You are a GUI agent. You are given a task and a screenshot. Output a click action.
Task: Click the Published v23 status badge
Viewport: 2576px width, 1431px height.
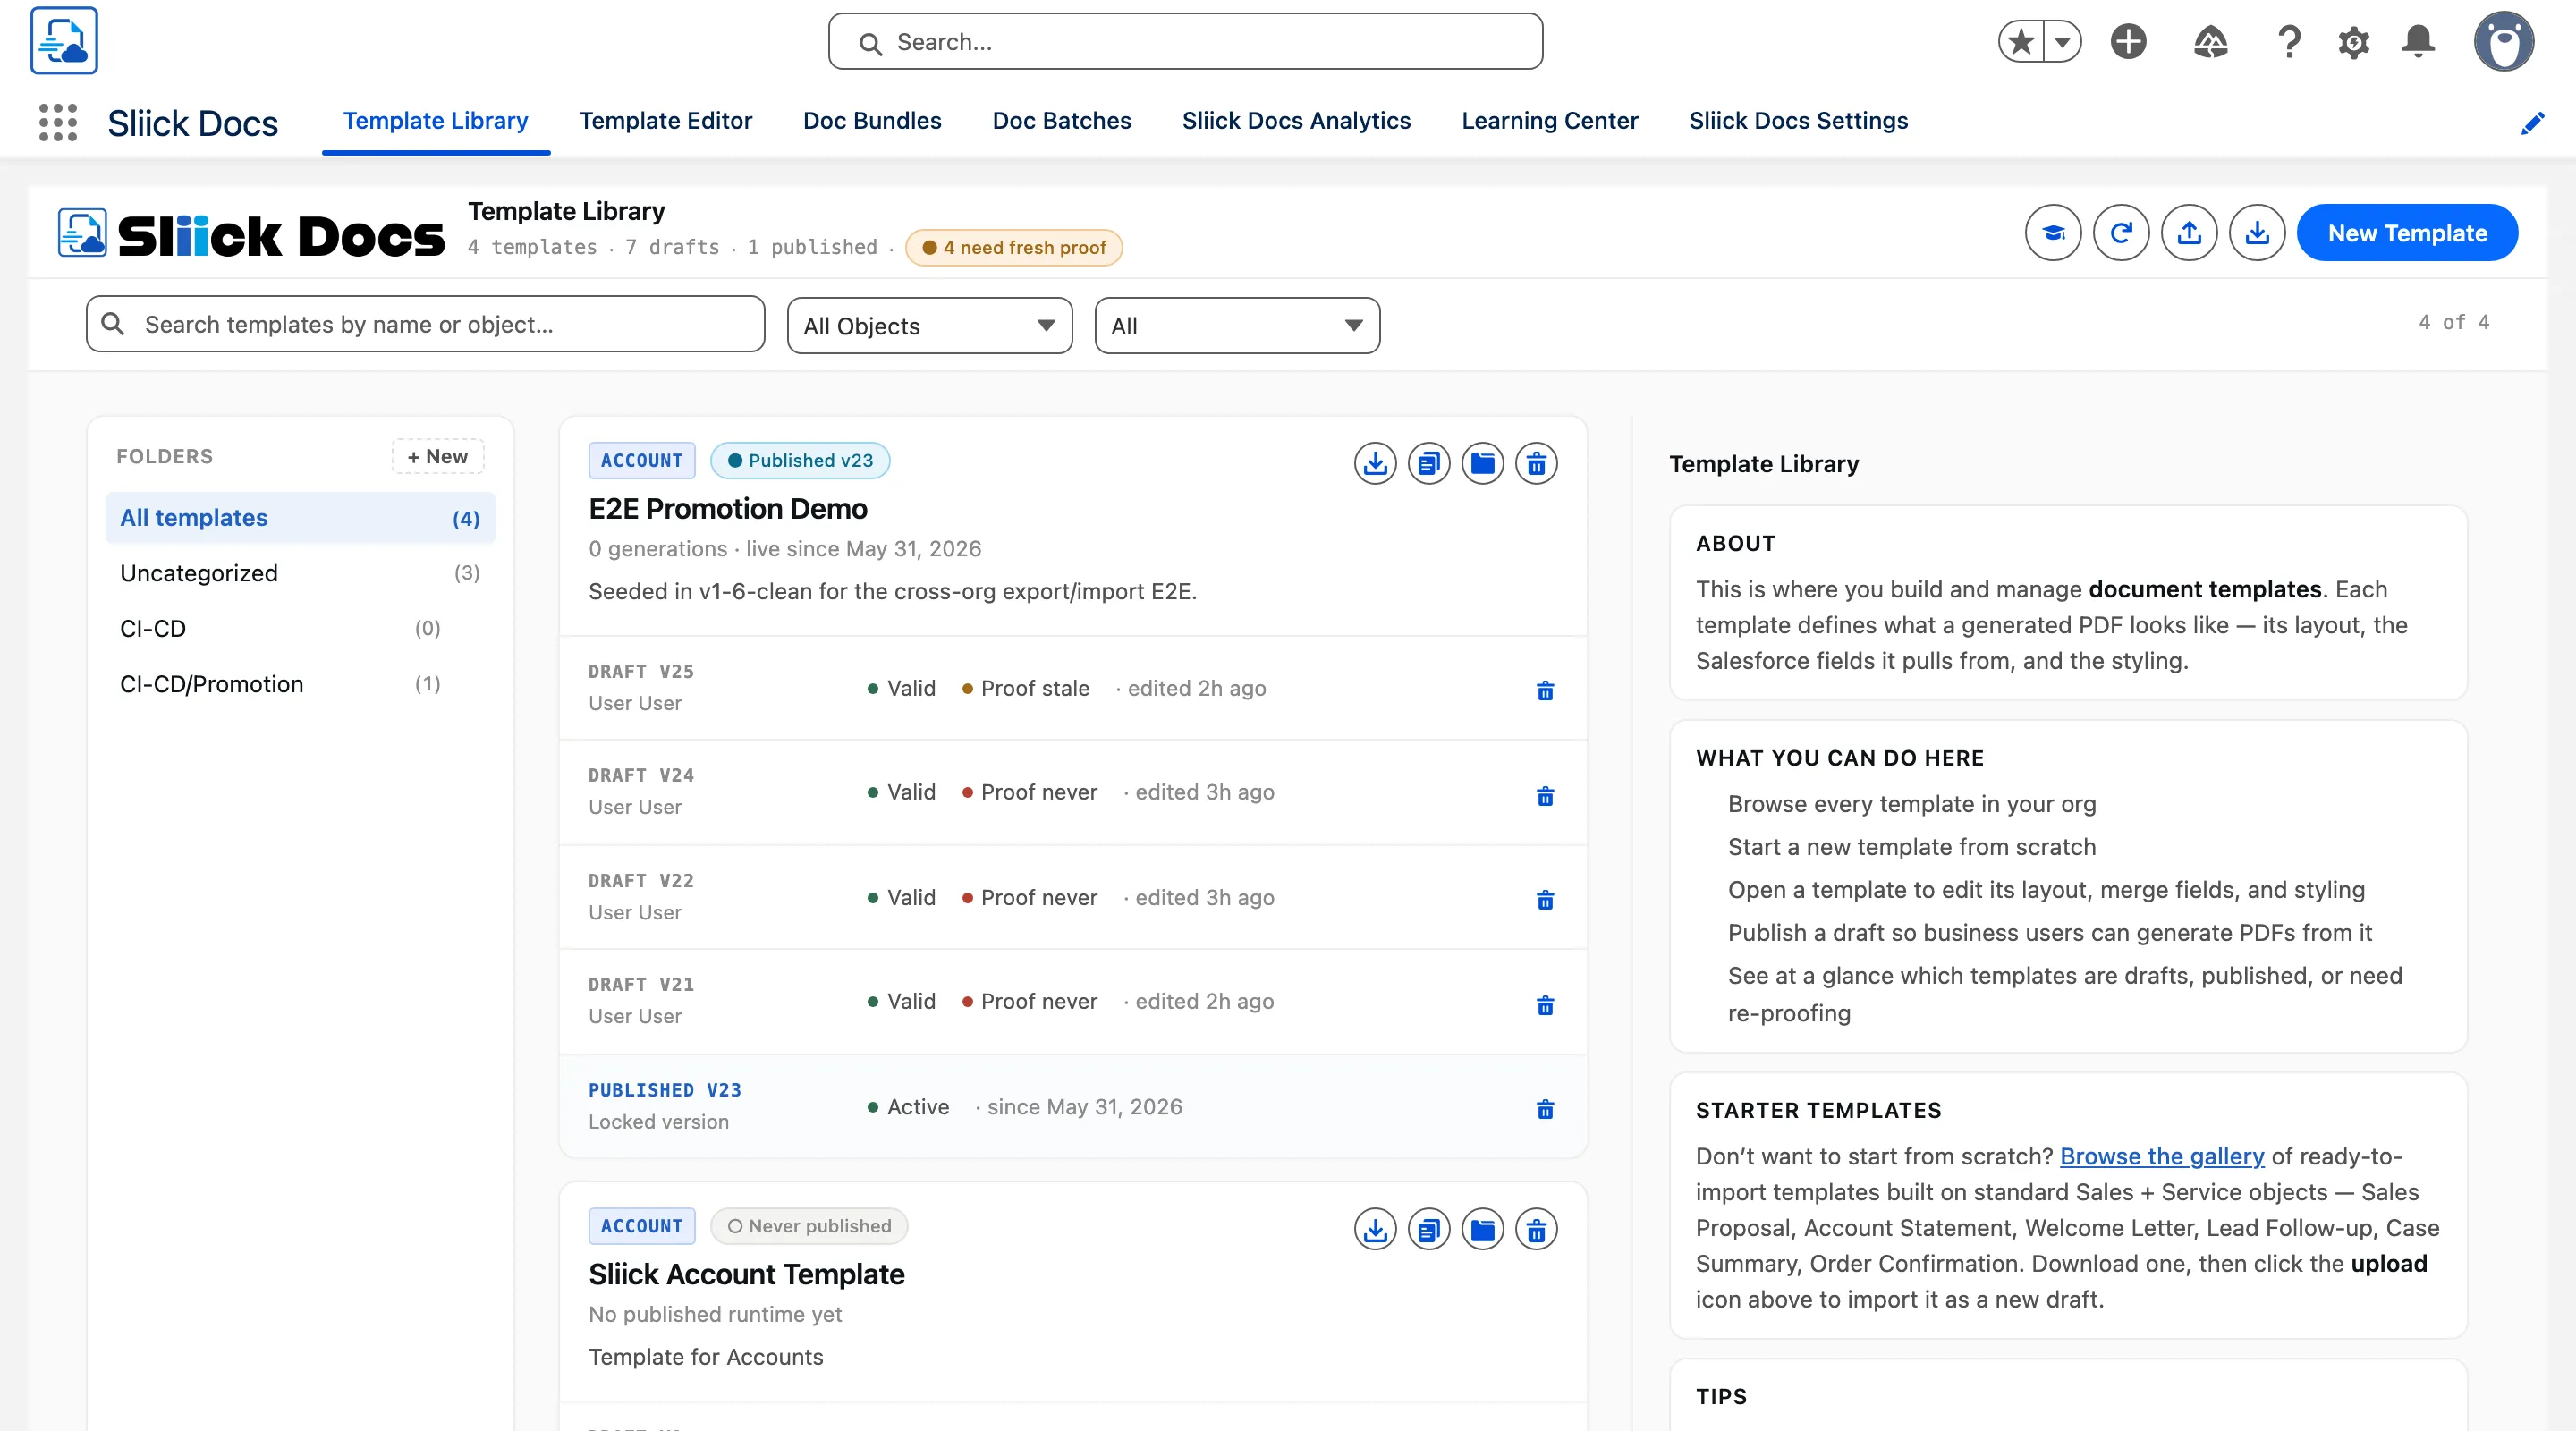pyautogui.click(x=800, y=461)
